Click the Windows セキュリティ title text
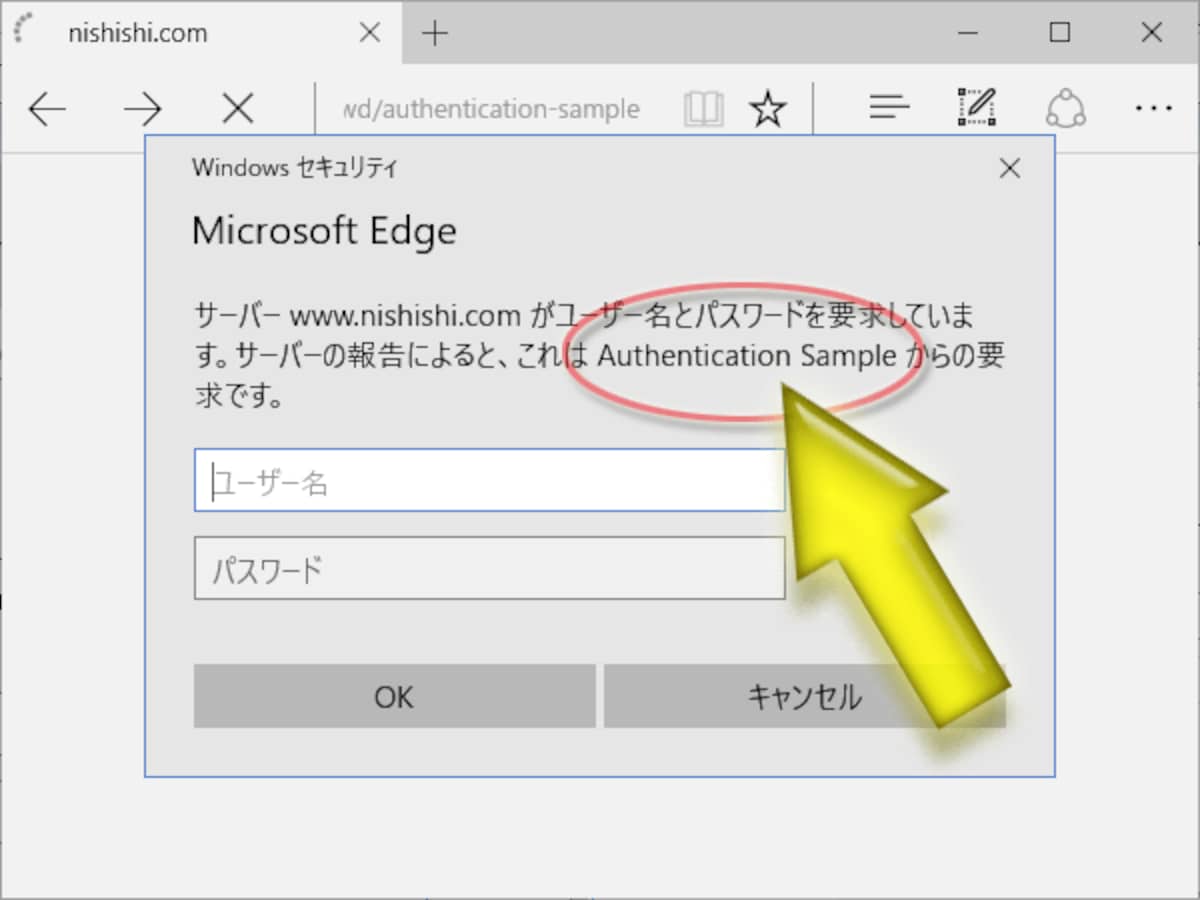Viewport: 1200px width, 900px height. (294, 168)
